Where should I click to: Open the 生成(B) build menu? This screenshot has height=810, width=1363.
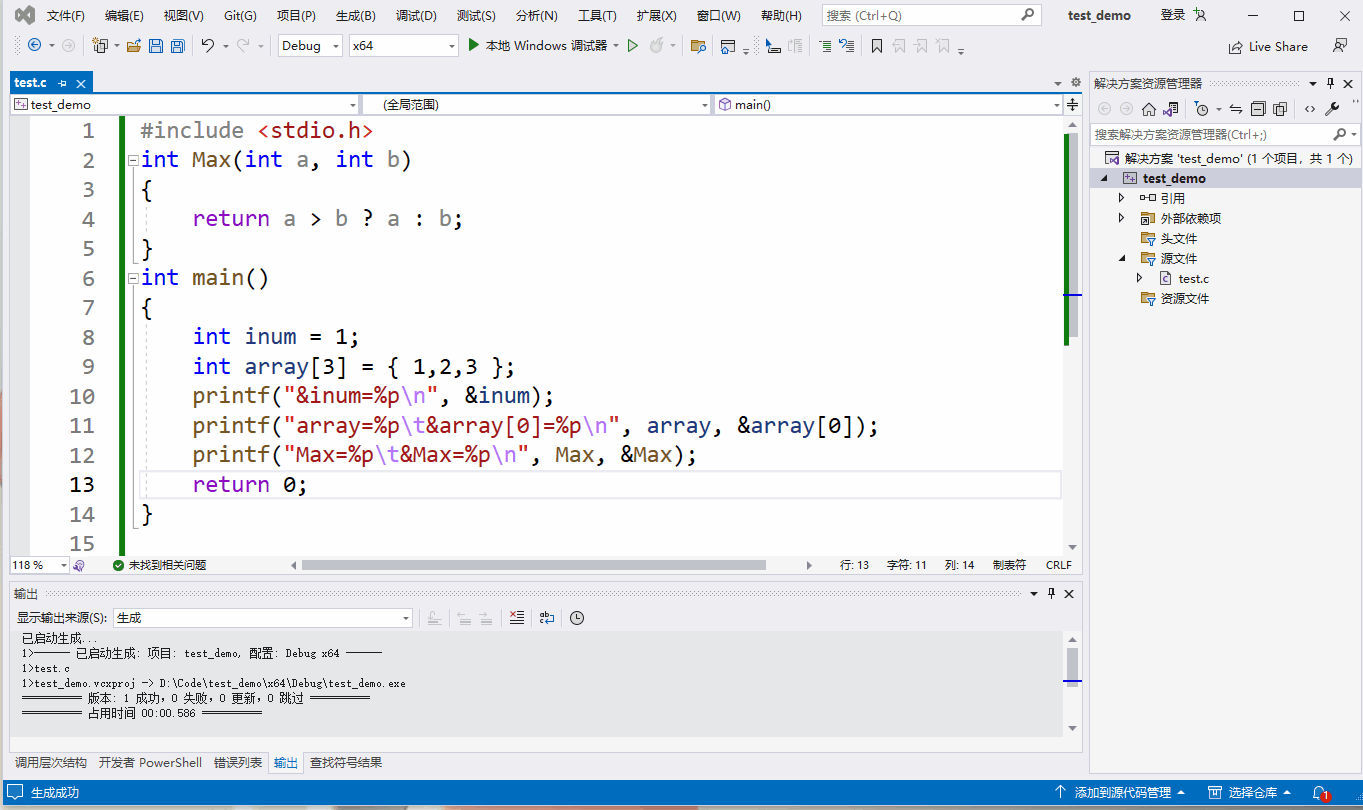point(355,16)
